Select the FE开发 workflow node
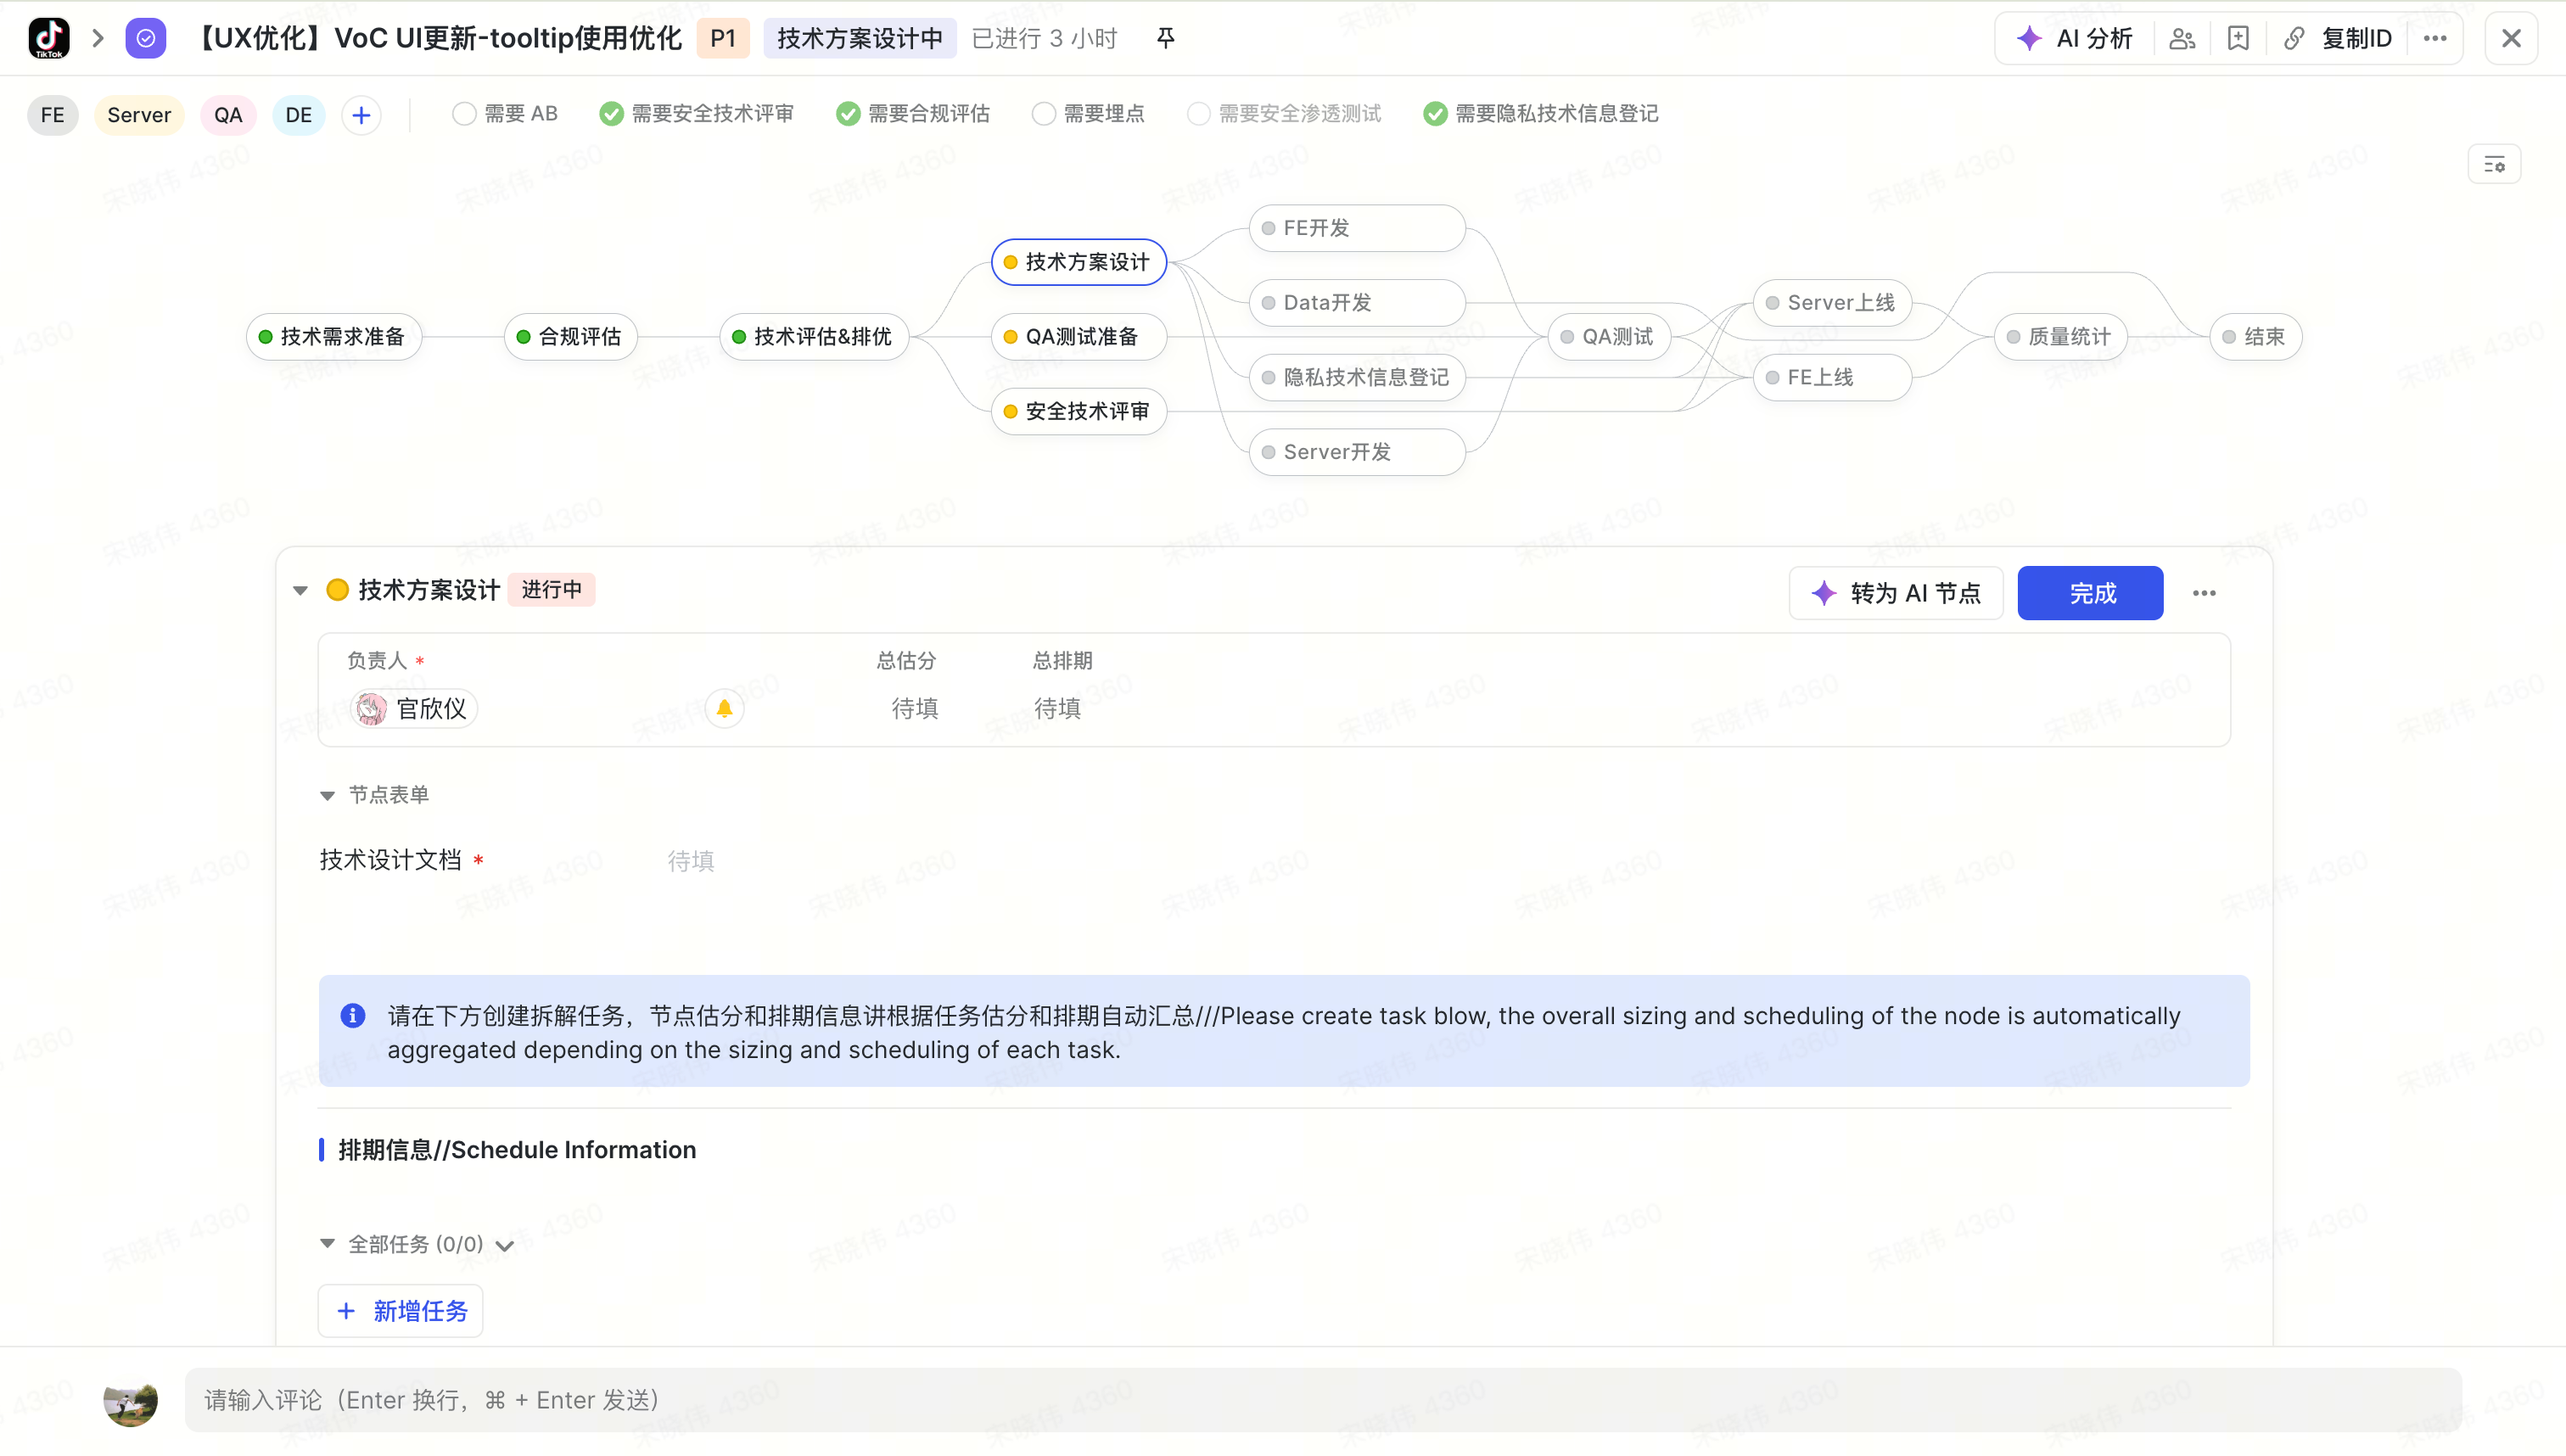The width and height of the screenshot is (2566, 1456). 1357,228
